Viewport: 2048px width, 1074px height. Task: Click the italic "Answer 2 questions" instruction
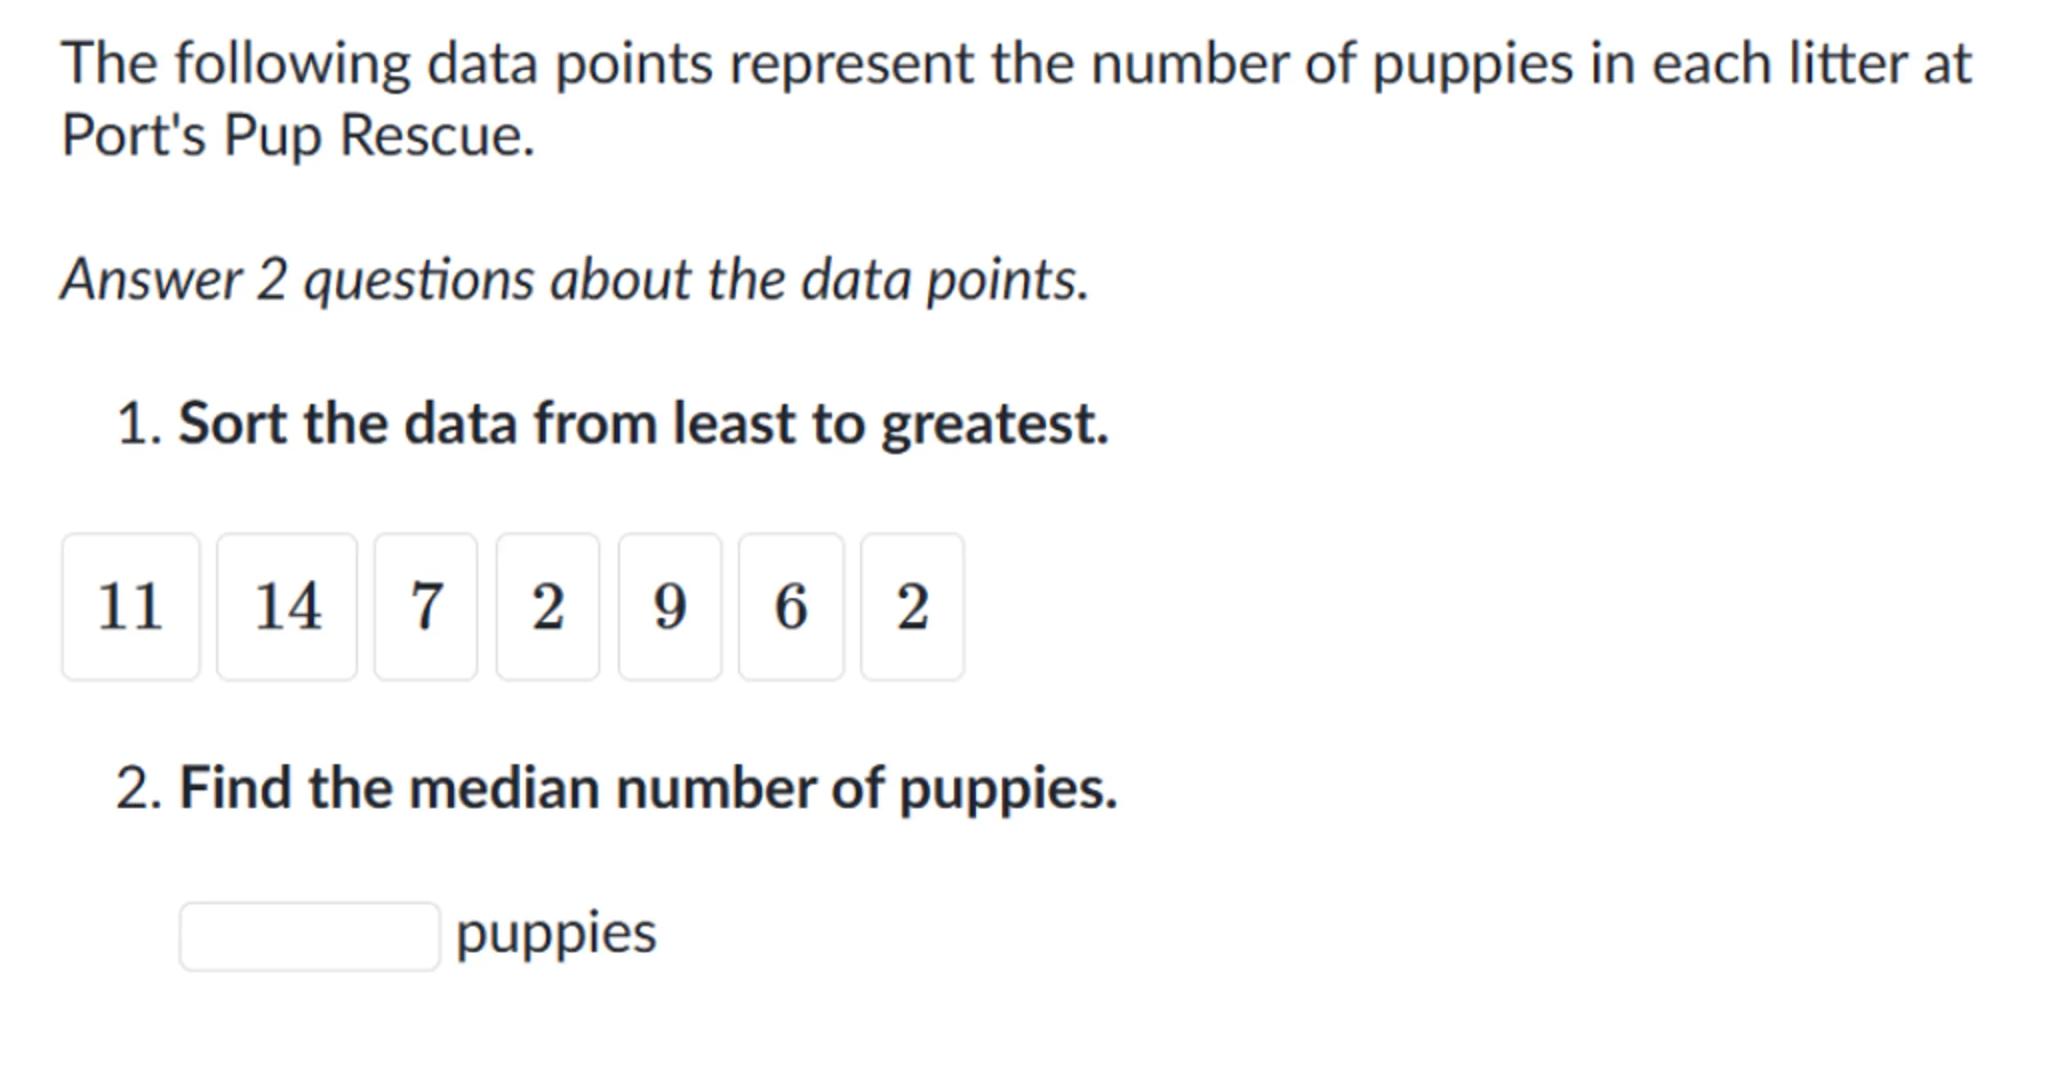click(575, 279)
